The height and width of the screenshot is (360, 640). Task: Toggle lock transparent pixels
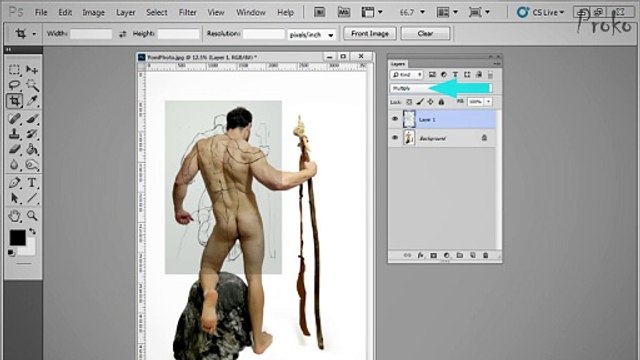coord(409,102)
